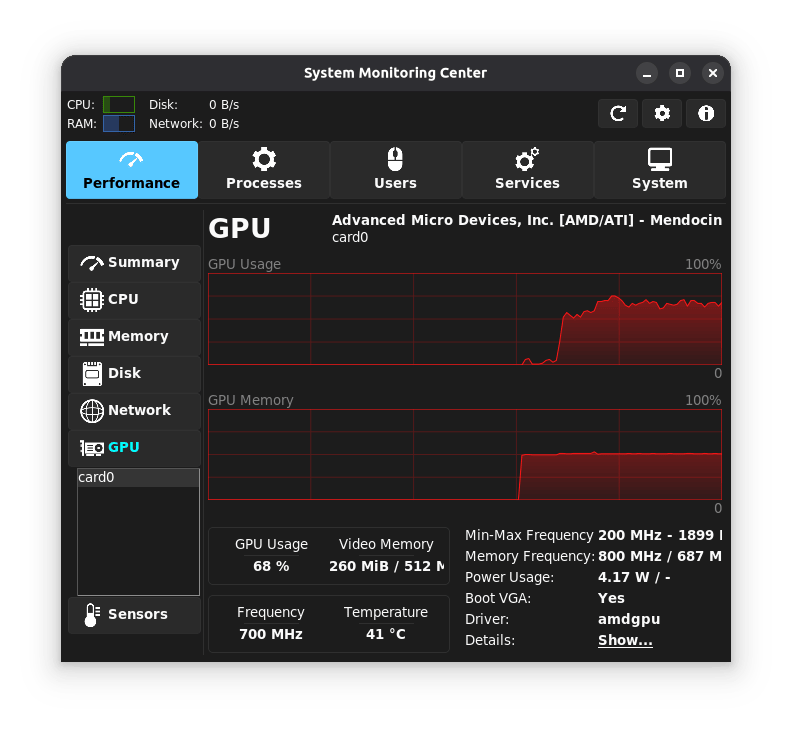Open the System tab
The height and width of the screenshot is (729, 792).
660,170
